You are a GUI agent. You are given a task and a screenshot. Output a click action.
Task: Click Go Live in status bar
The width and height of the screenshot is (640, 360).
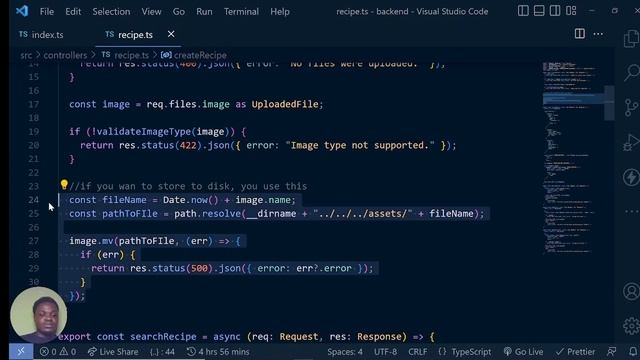tap(523, 351)
